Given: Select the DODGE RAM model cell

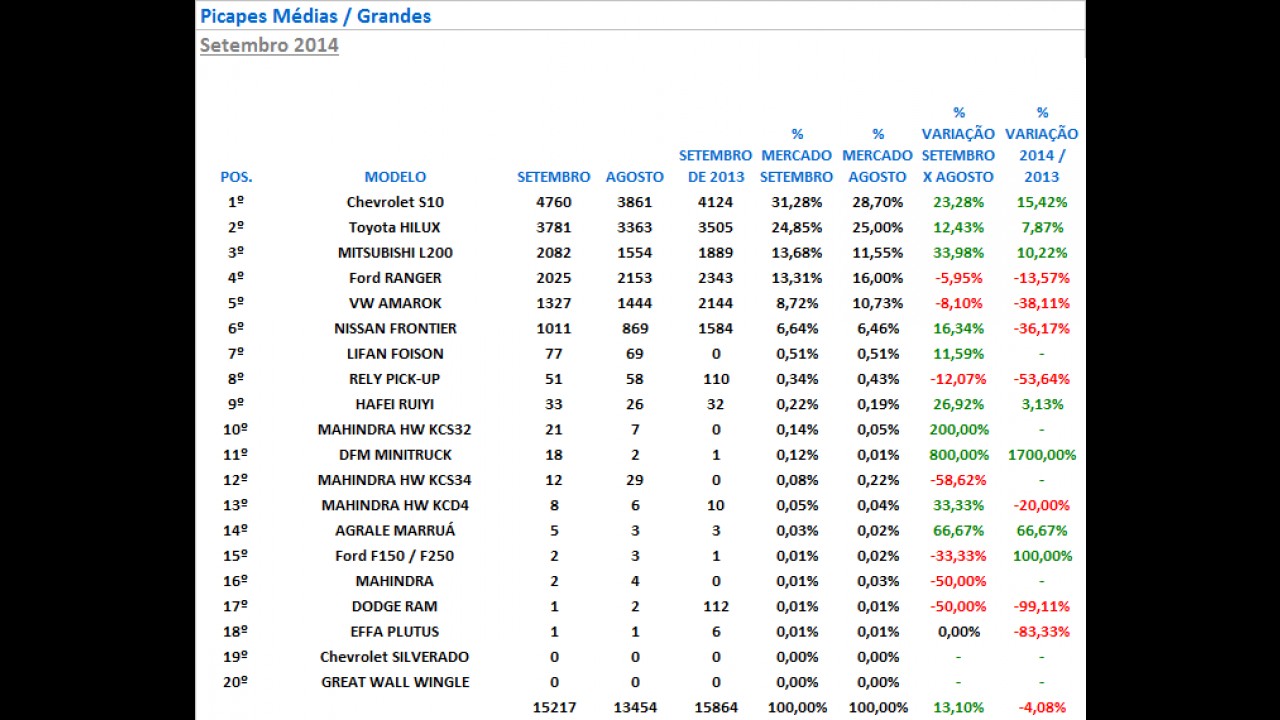Looking at the screenshot, I should click(x=395, y=606).
